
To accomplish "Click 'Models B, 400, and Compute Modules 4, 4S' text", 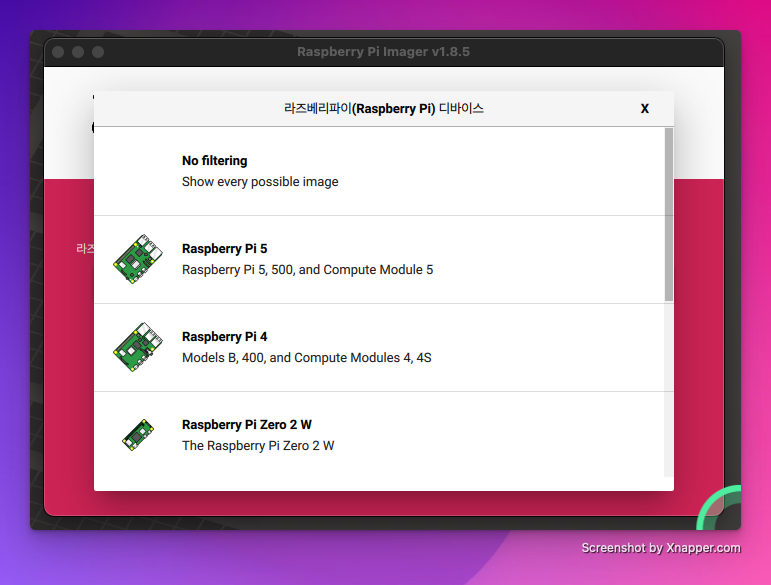I will (x=307, y=358).
